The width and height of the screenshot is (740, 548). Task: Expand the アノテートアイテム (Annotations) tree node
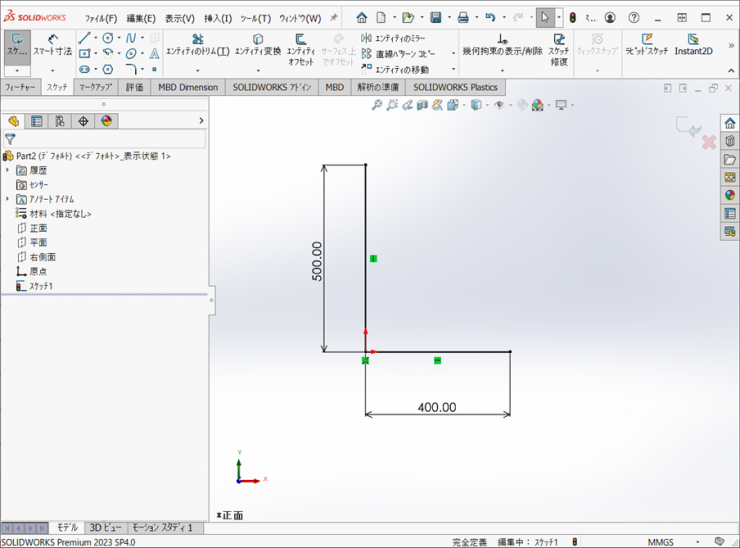tap(8, 199)
